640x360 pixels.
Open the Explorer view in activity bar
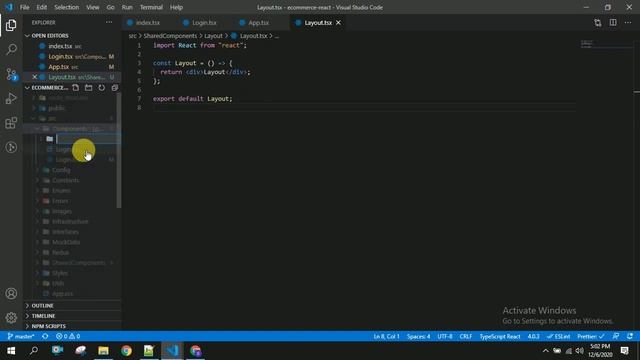coord(11,25)
